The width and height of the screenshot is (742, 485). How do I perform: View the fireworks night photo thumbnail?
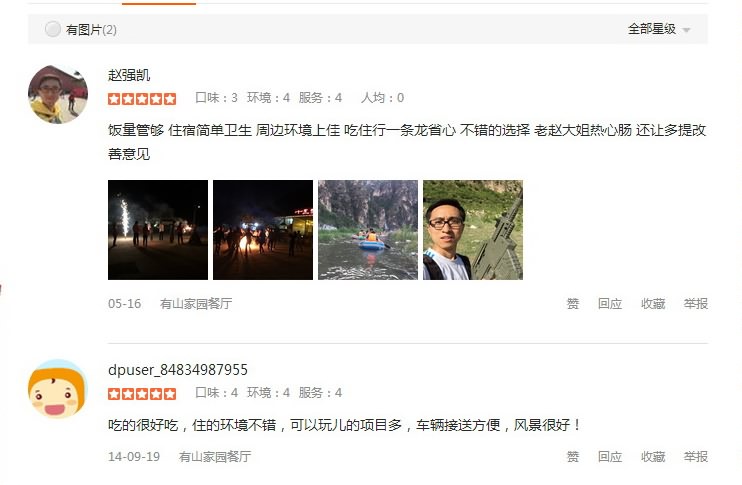pos(158,230)
